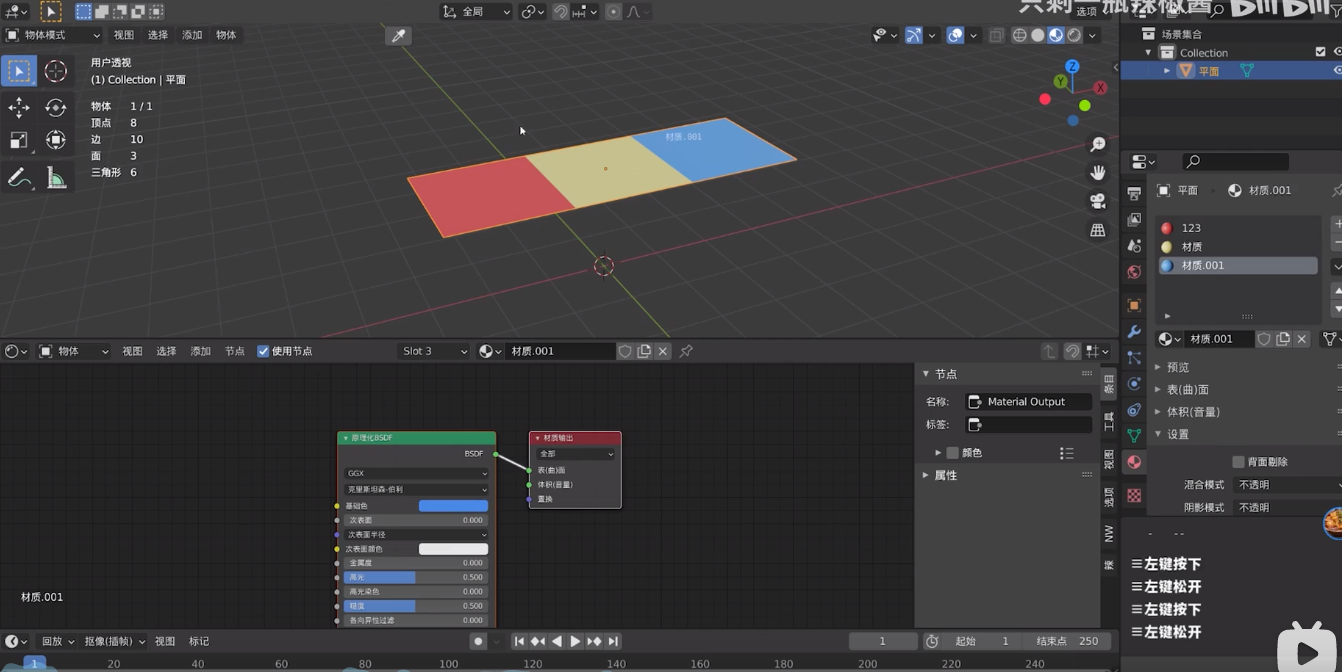1342x672 pixels.
Task: Select material slot named 123
Action: click(x=1238, y=228)
